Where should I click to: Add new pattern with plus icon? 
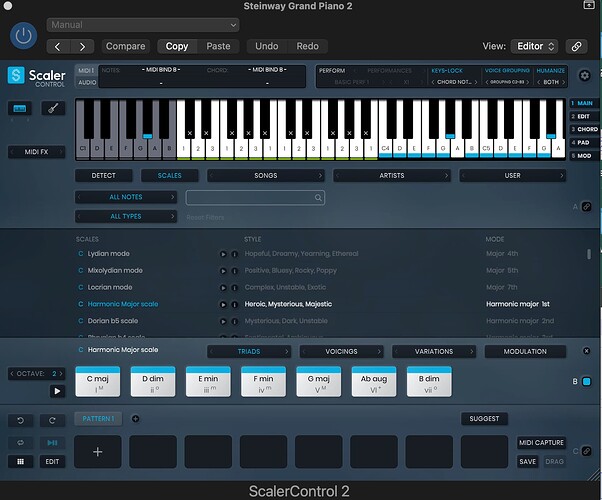pyautogui.click(x=136, y=419)
